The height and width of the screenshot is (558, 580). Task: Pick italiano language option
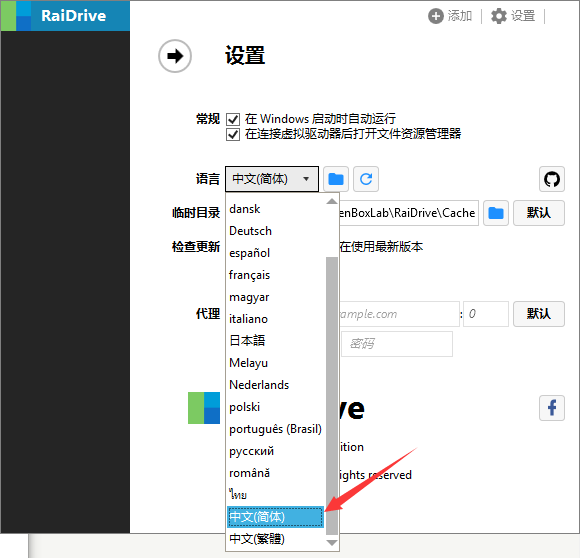[x=276, y=319]
